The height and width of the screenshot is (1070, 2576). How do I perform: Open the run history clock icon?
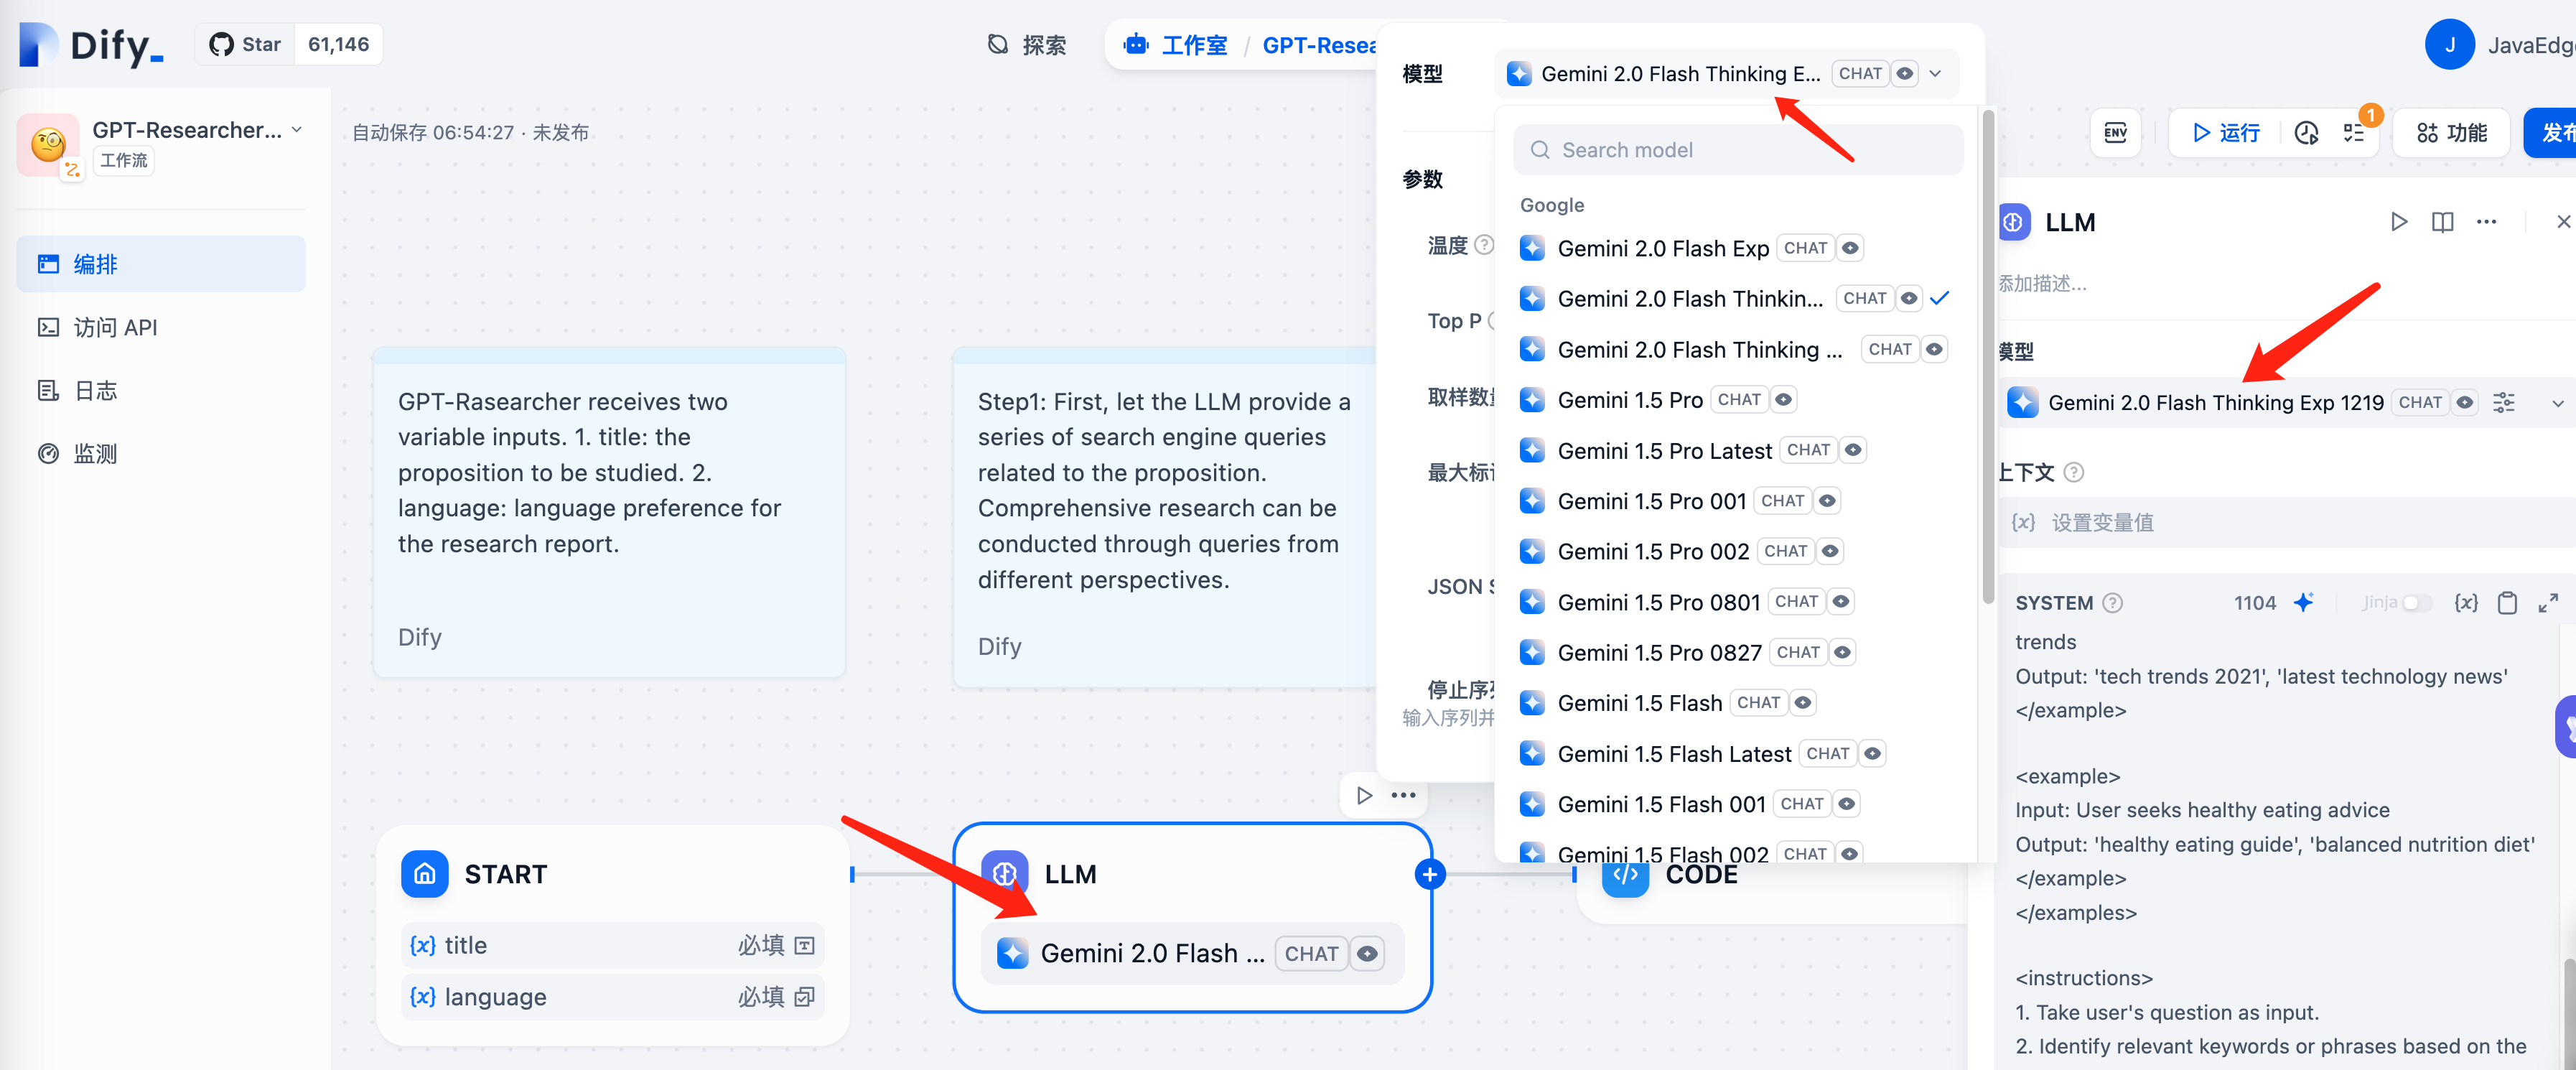tap(2306, 133)
